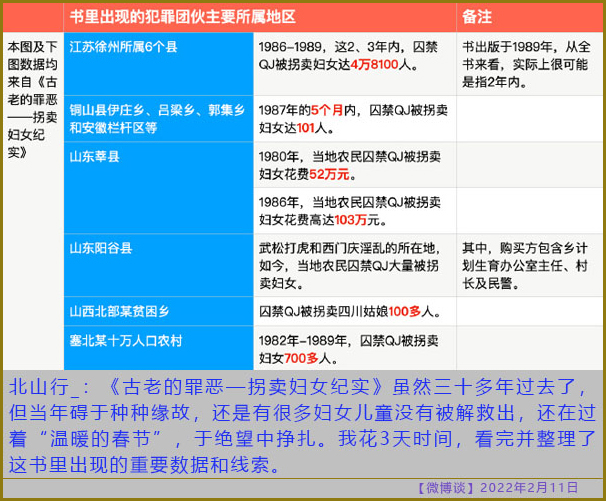Click the red amount '52万元'
606x501 pixels.
[329, 174]
